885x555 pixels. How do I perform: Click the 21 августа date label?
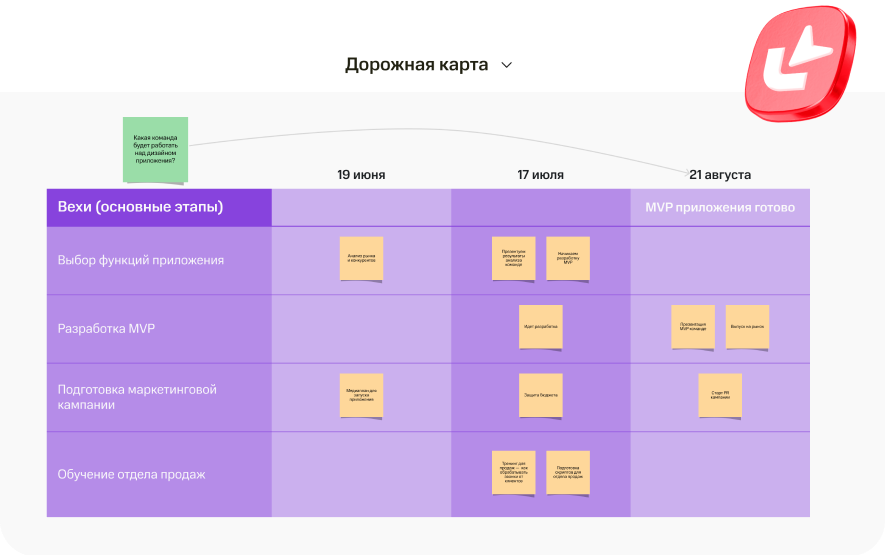[720, 175]
